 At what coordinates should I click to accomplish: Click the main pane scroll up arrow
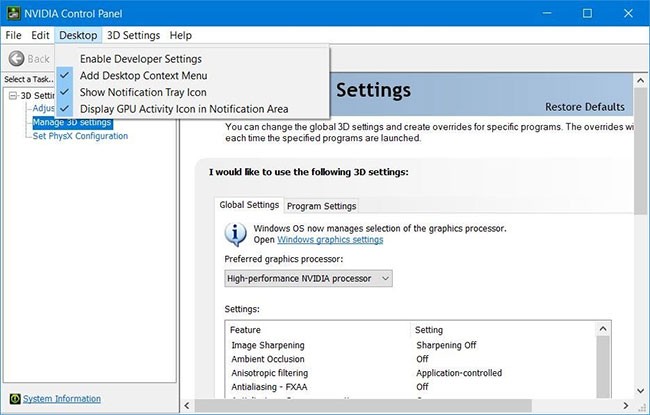tap(640, 80)
